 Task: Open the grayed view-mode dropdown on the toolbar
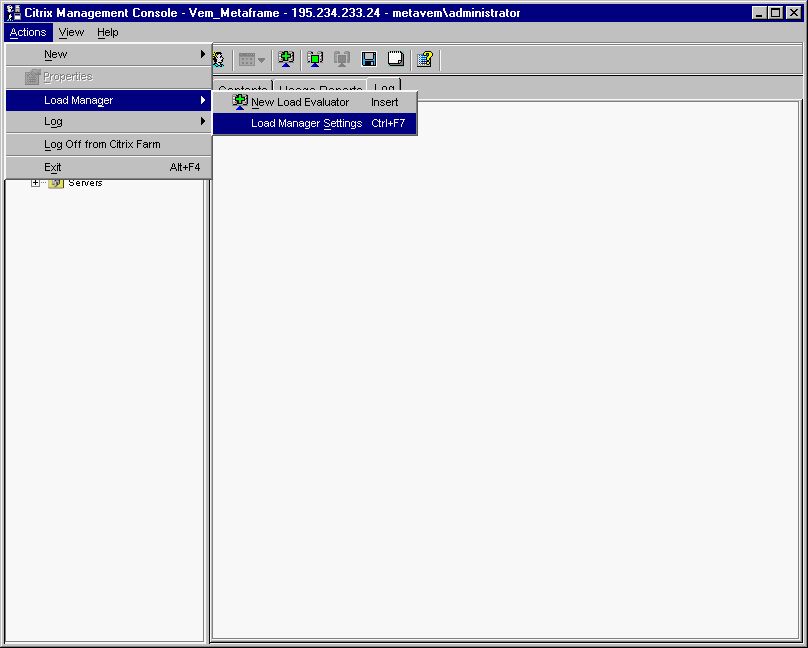[x=252, y=60]
